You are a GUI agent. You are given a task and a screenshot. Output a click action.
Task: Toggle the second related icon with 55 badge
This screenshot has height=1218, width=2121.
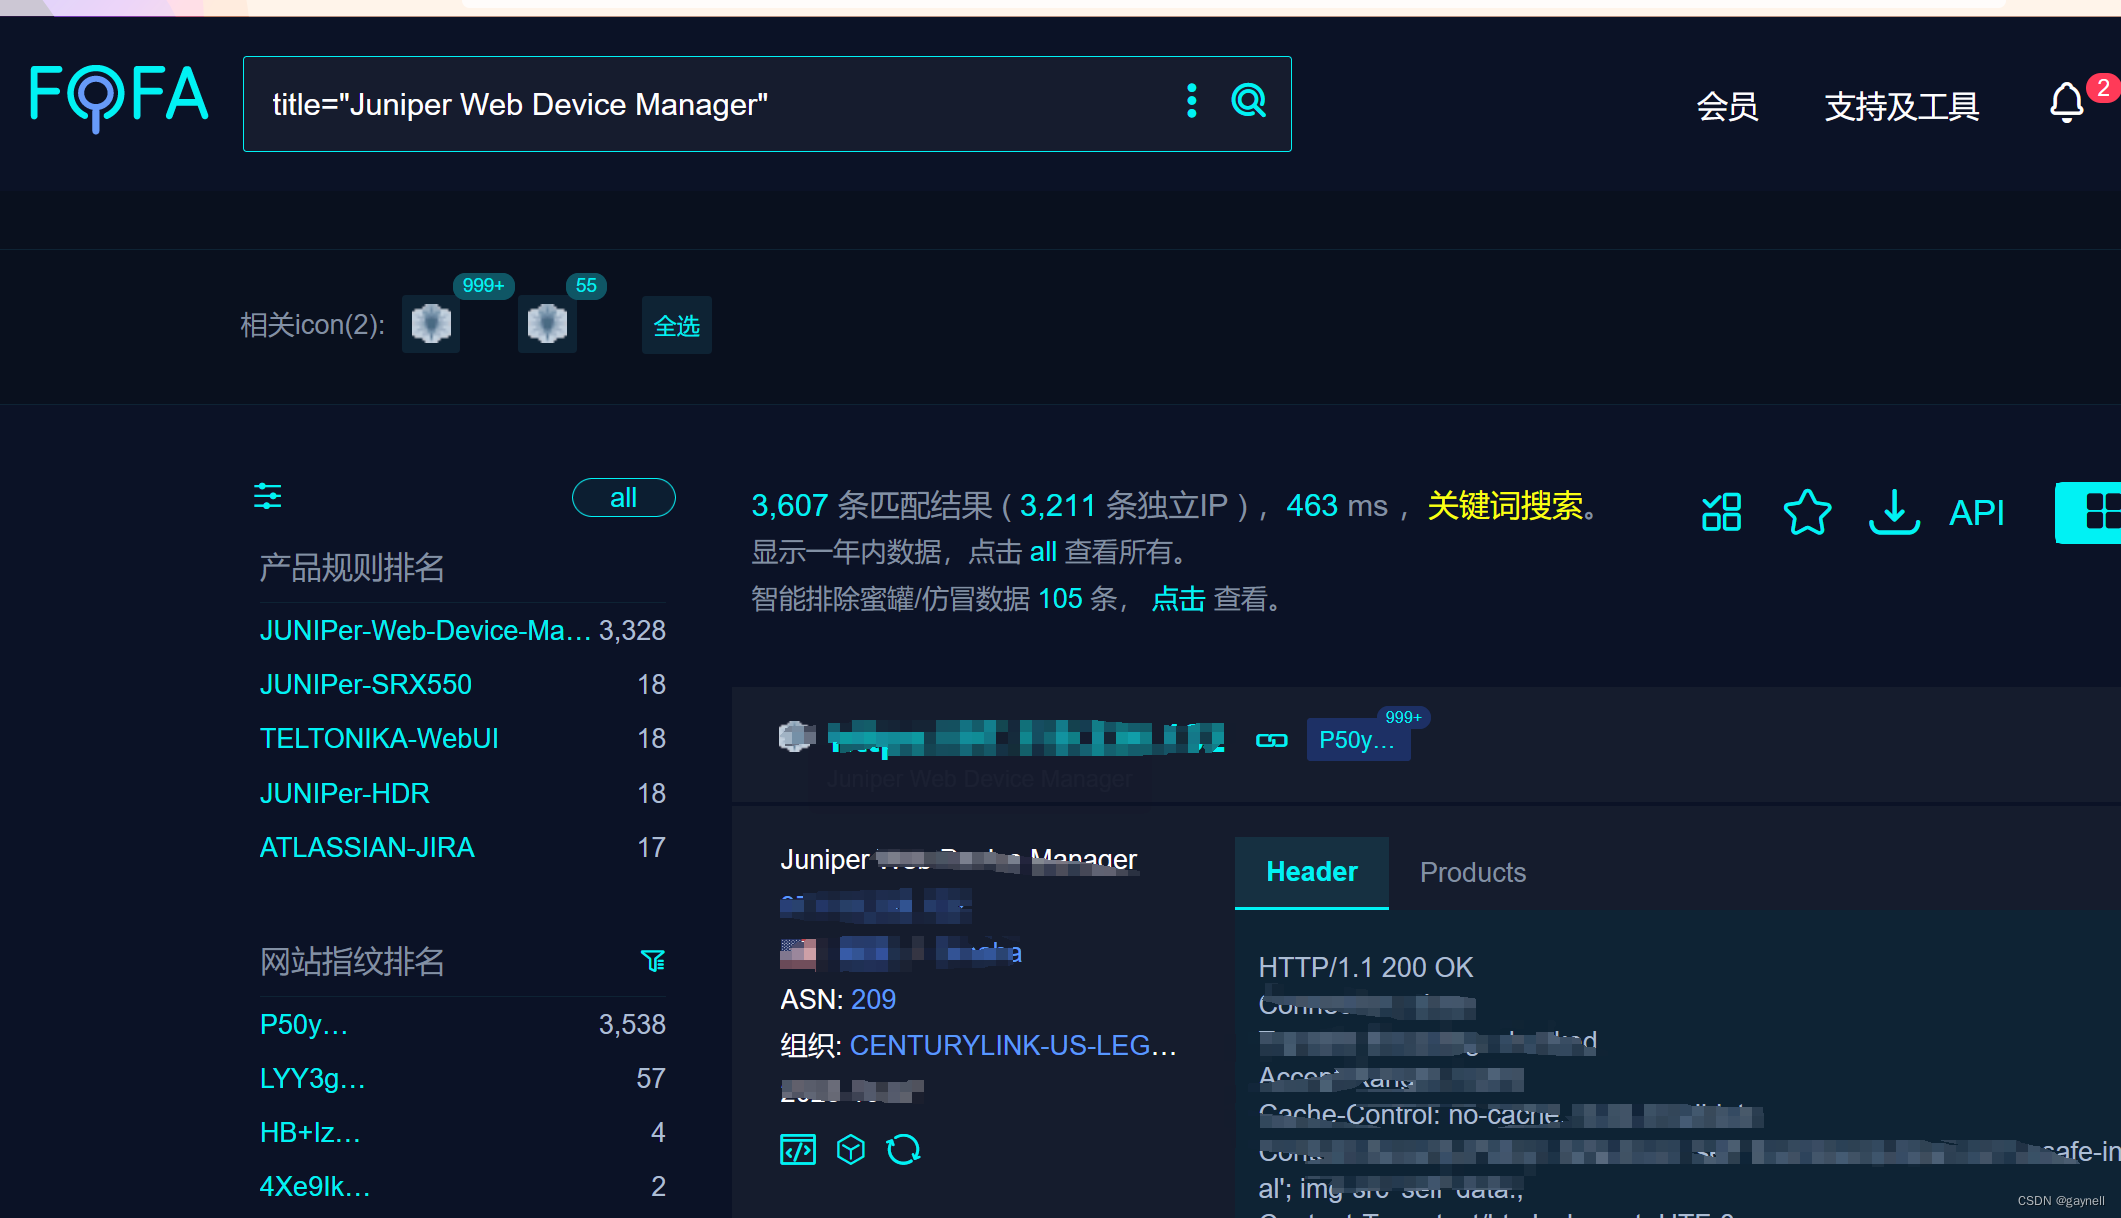551,323
